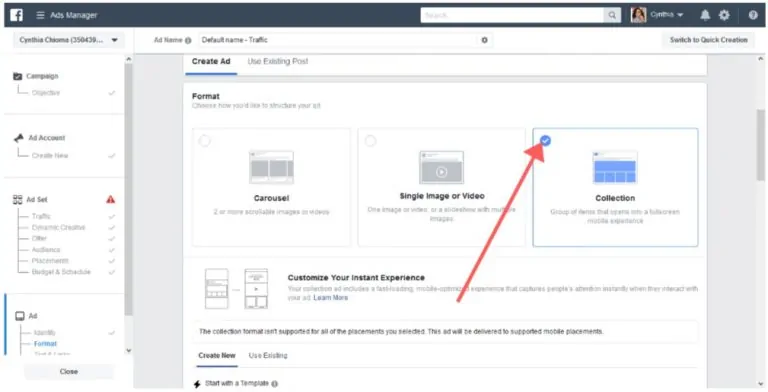Open the settings gear in top bar
The image size is (768, 392).
tap(724, 15)
